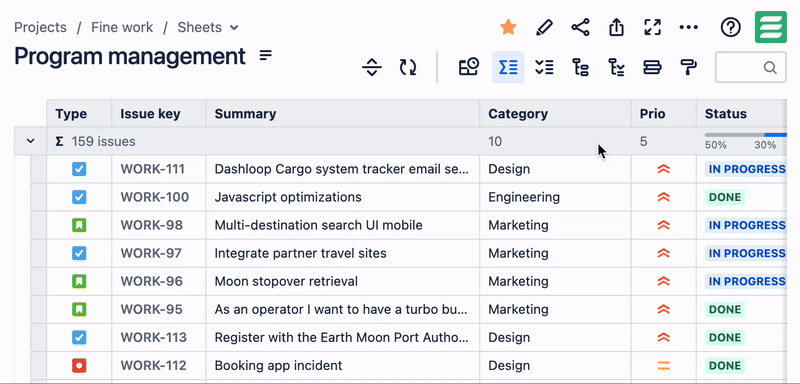Image resolution: width=800 pixels, height=384 pixels.
Task: Toggle the checklist view icon
Action: 544,67
